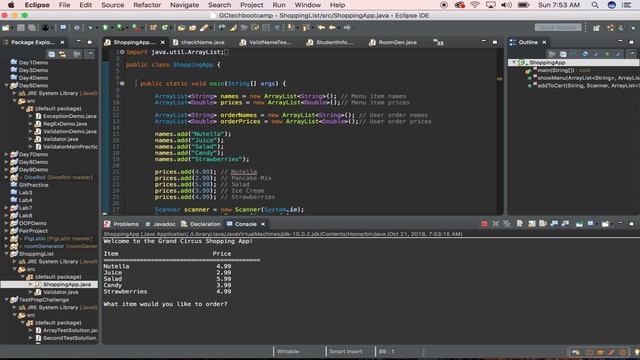640x360 pixels.
Task: Click Save All icon in main toolbar
Action: point(31,27)
